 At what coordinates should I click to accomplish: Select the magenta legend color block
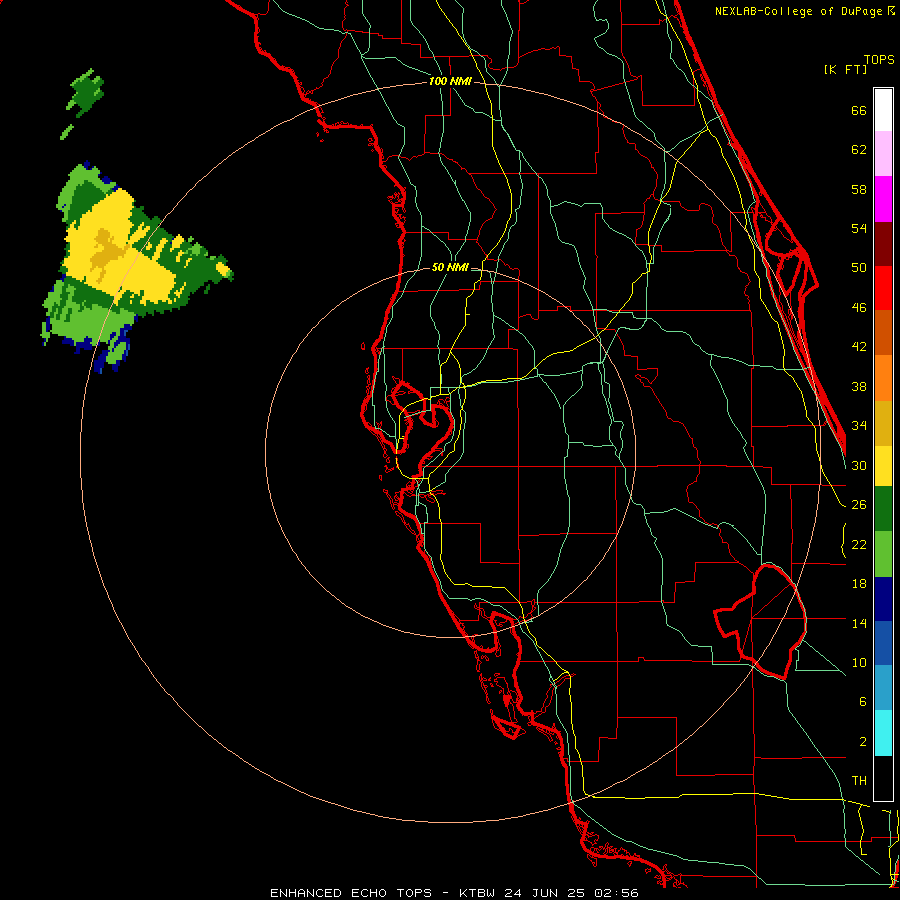(883, 199)
